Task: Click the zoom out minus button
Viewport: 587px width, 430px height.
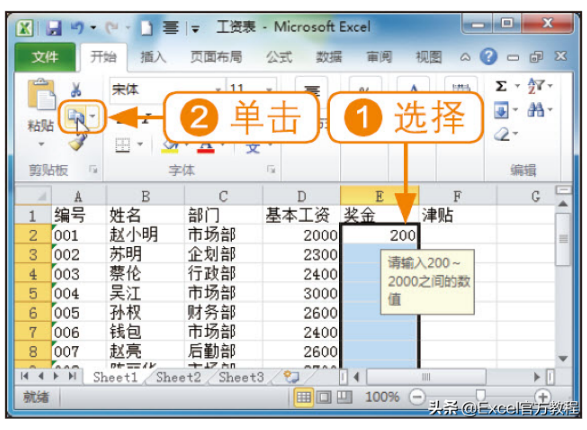Action: [x=417, y=397]
